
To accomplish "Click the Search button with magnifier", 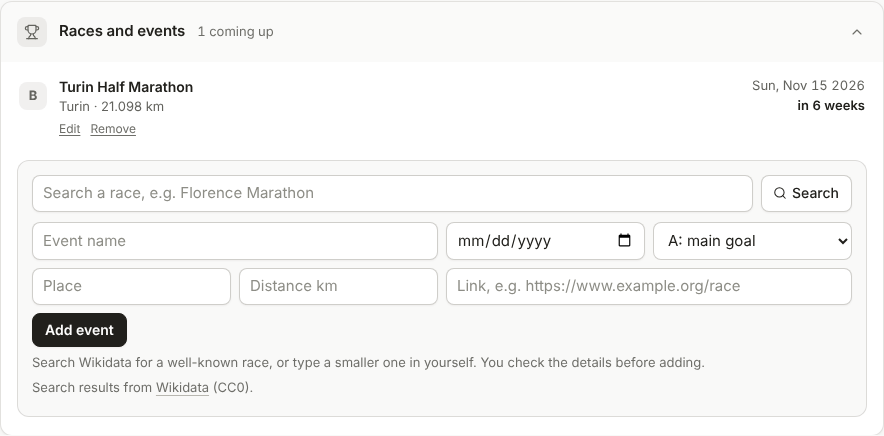I will pos(806,193).
